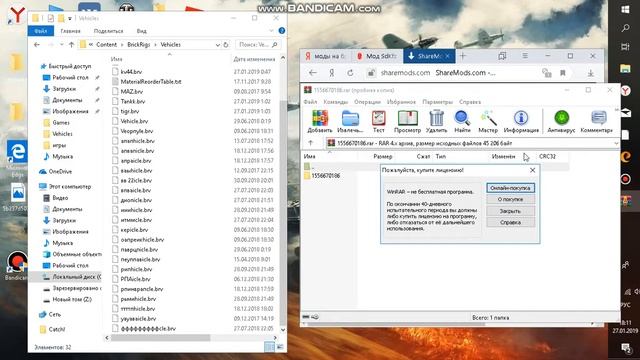The width and height of the screenshot is (640, 360).
Task: Select Tankk.brv file in Explorer
Action: click(133, 101)
